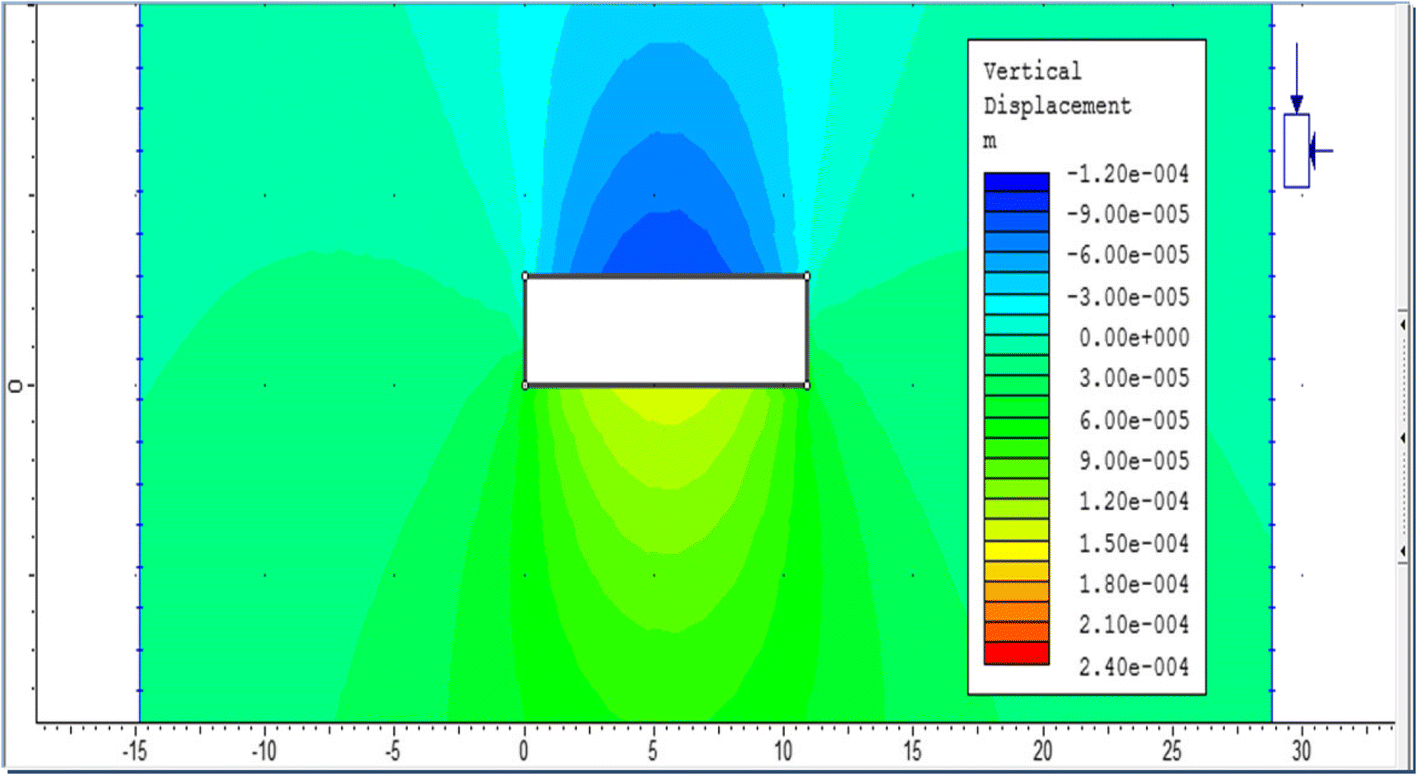Pick the excavation's upper-right corner vertex
This screenshot has height=776, width=1418.
tap(807, 276)
